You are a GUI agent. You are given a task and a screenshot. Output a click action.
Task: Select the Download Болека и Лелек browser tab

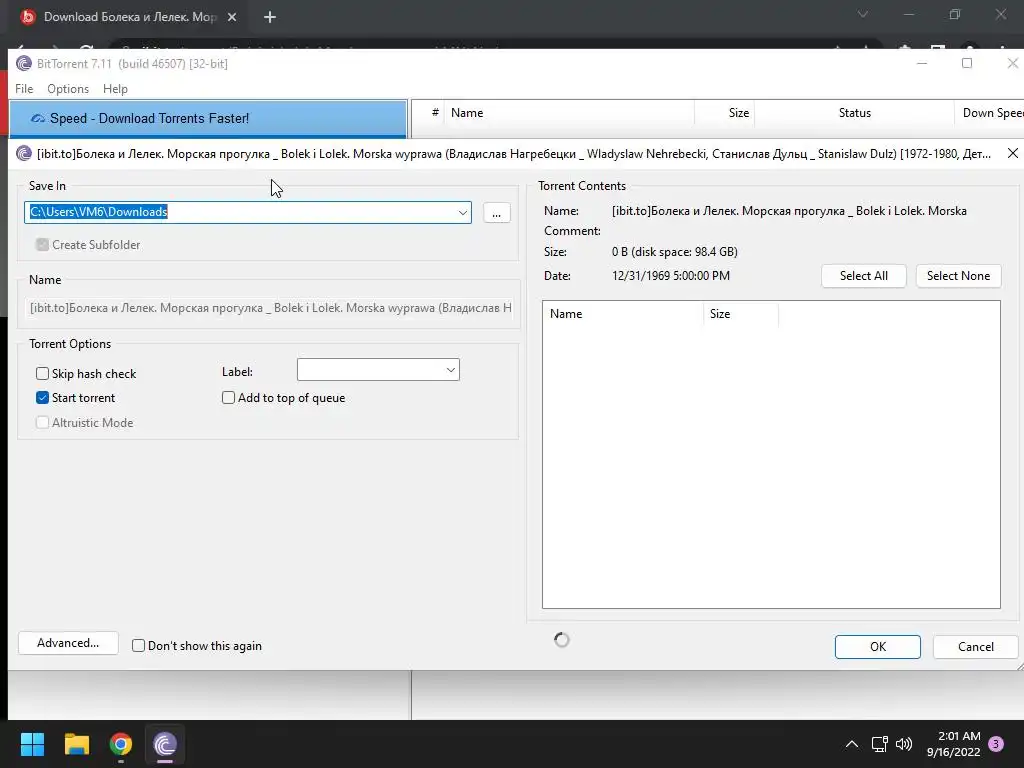129,17
